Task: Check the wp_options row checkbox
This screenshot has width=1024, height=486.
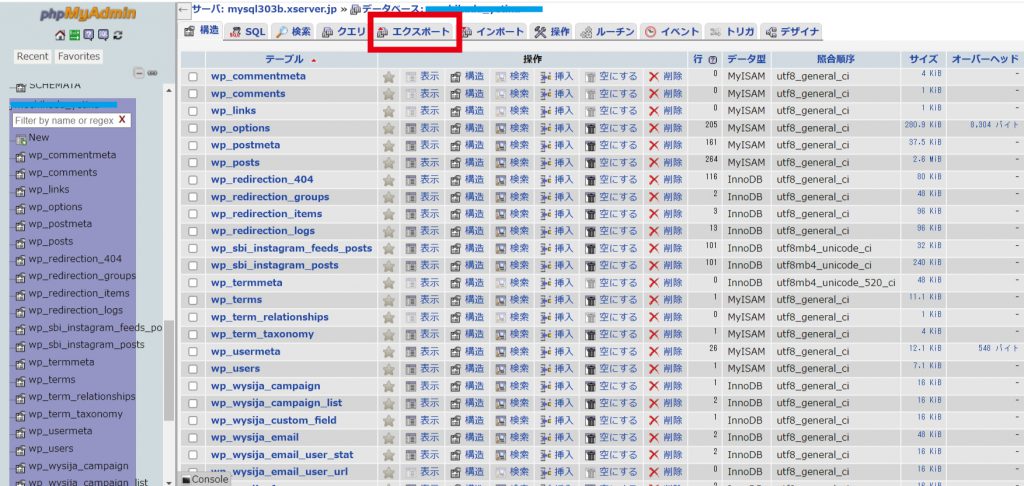Action: [193, 129]
